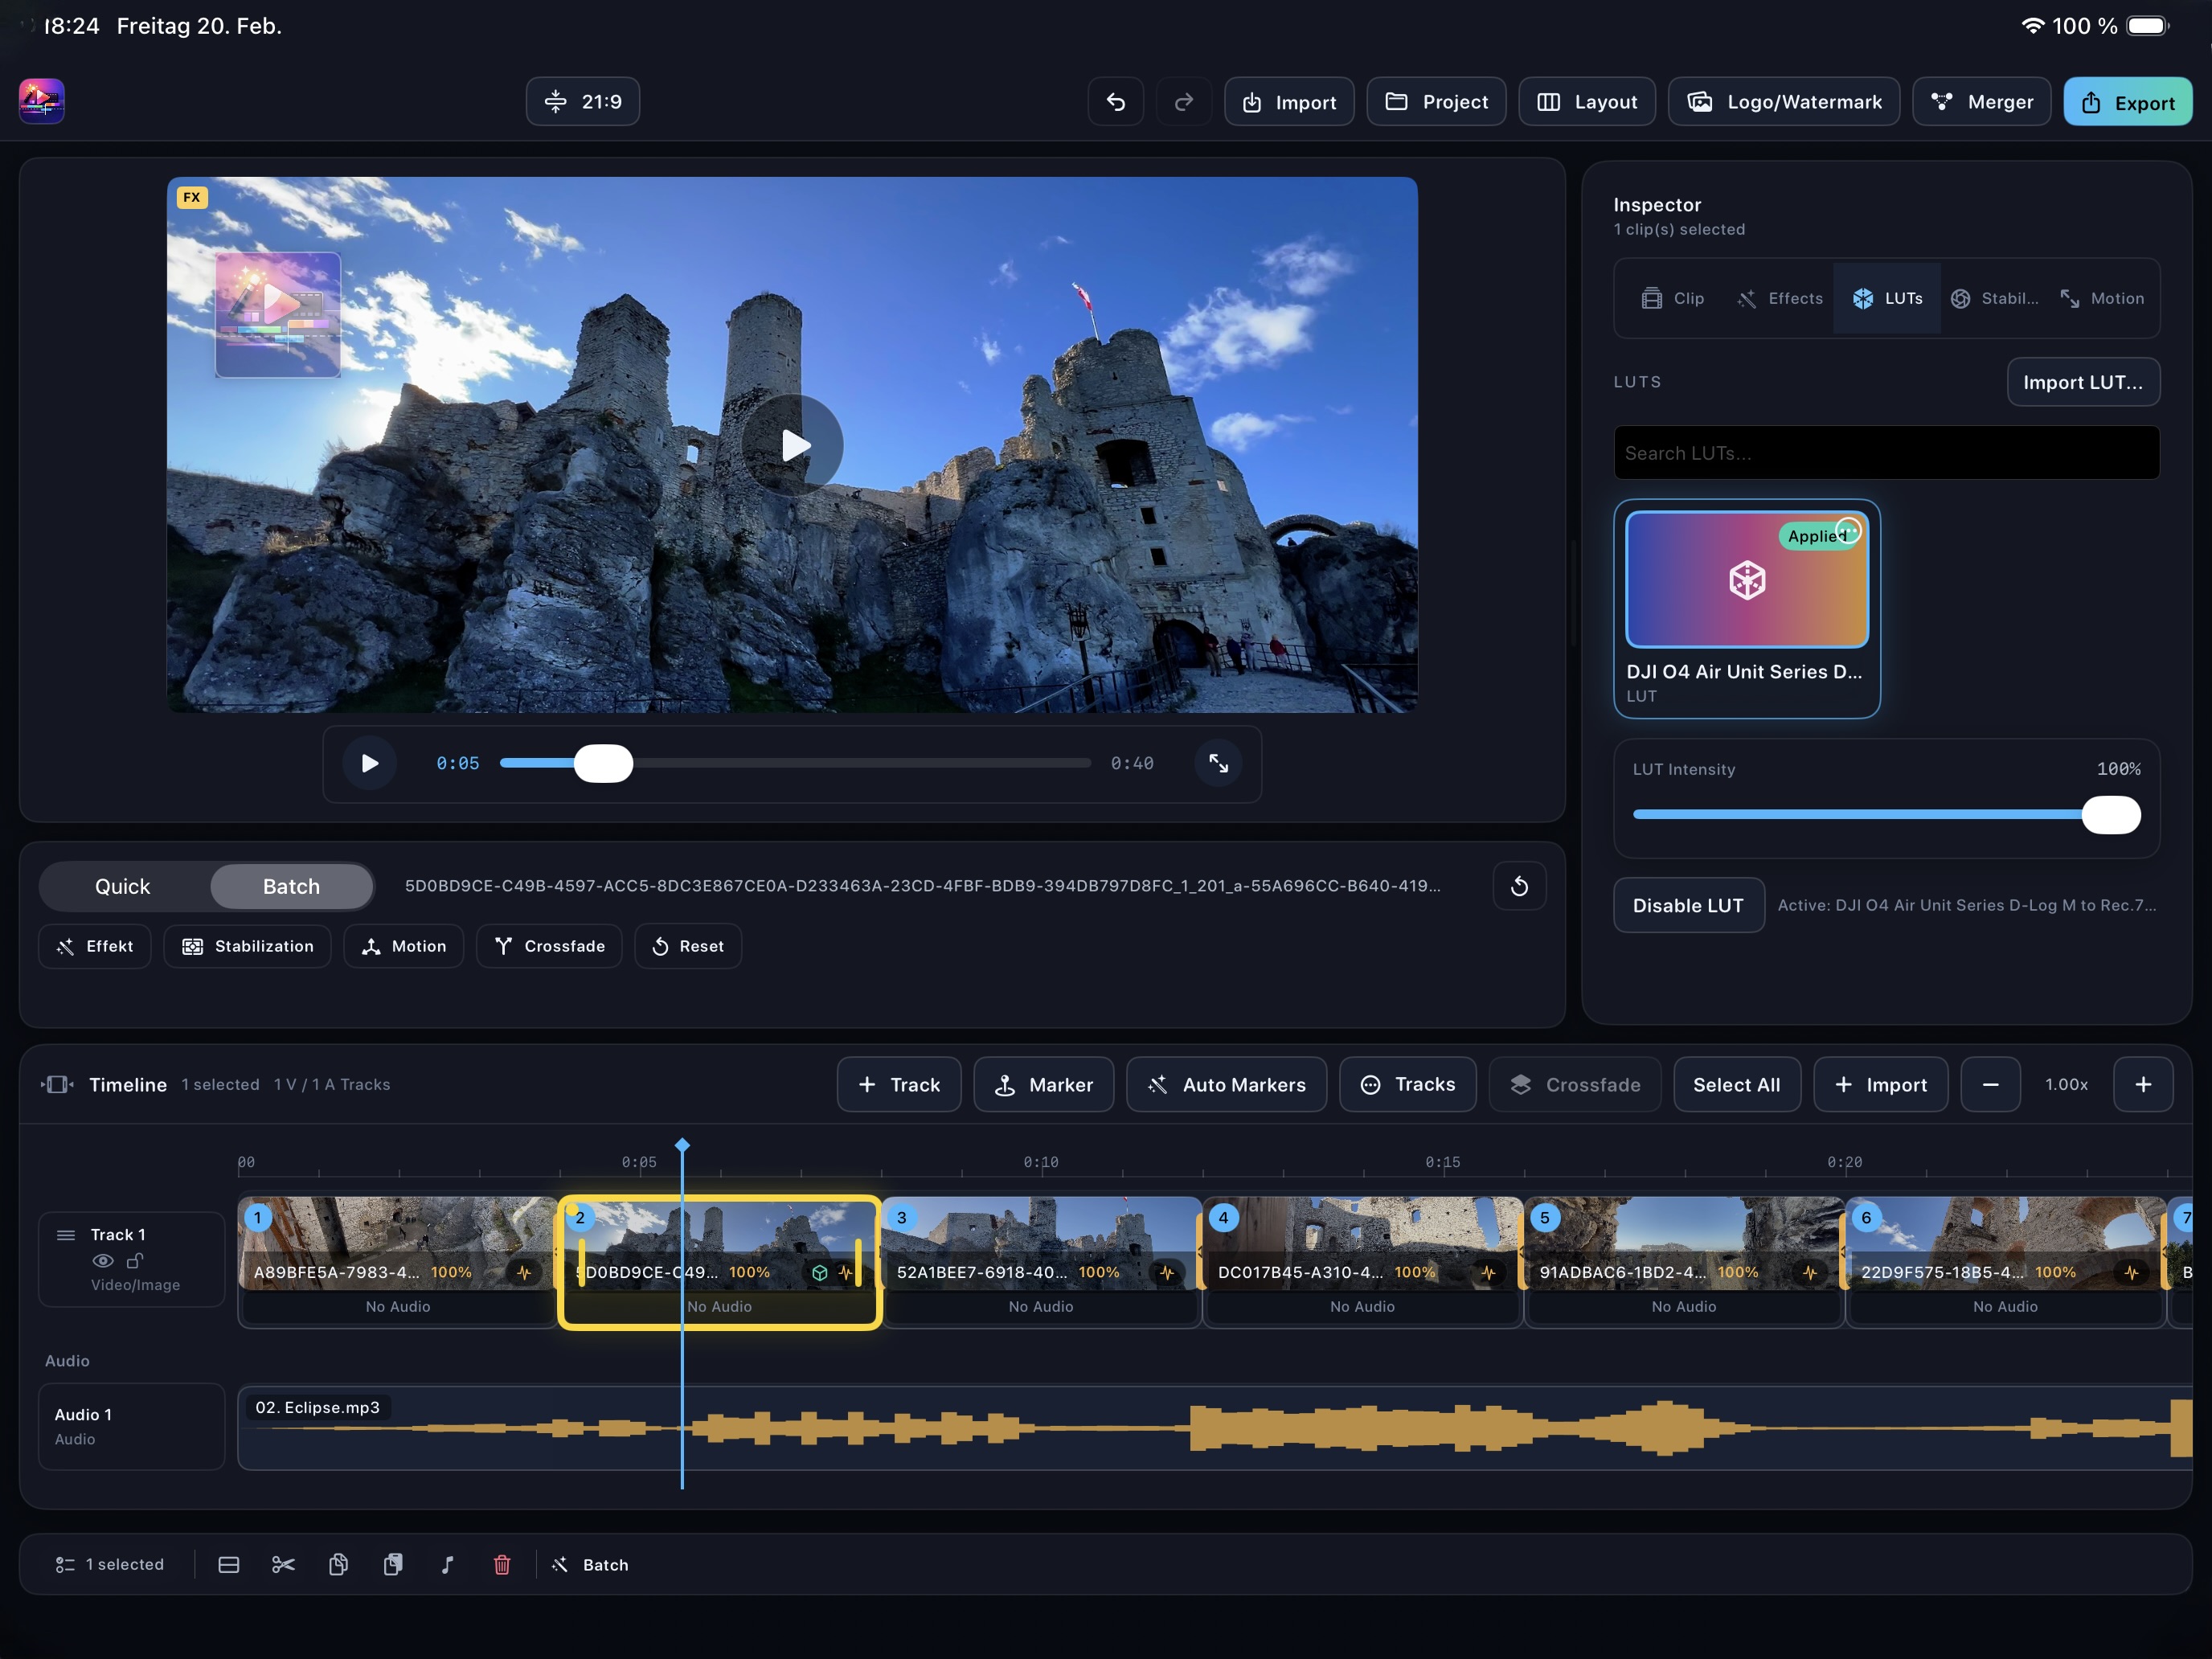Click the Import LUT... button

click(2083, 382)
